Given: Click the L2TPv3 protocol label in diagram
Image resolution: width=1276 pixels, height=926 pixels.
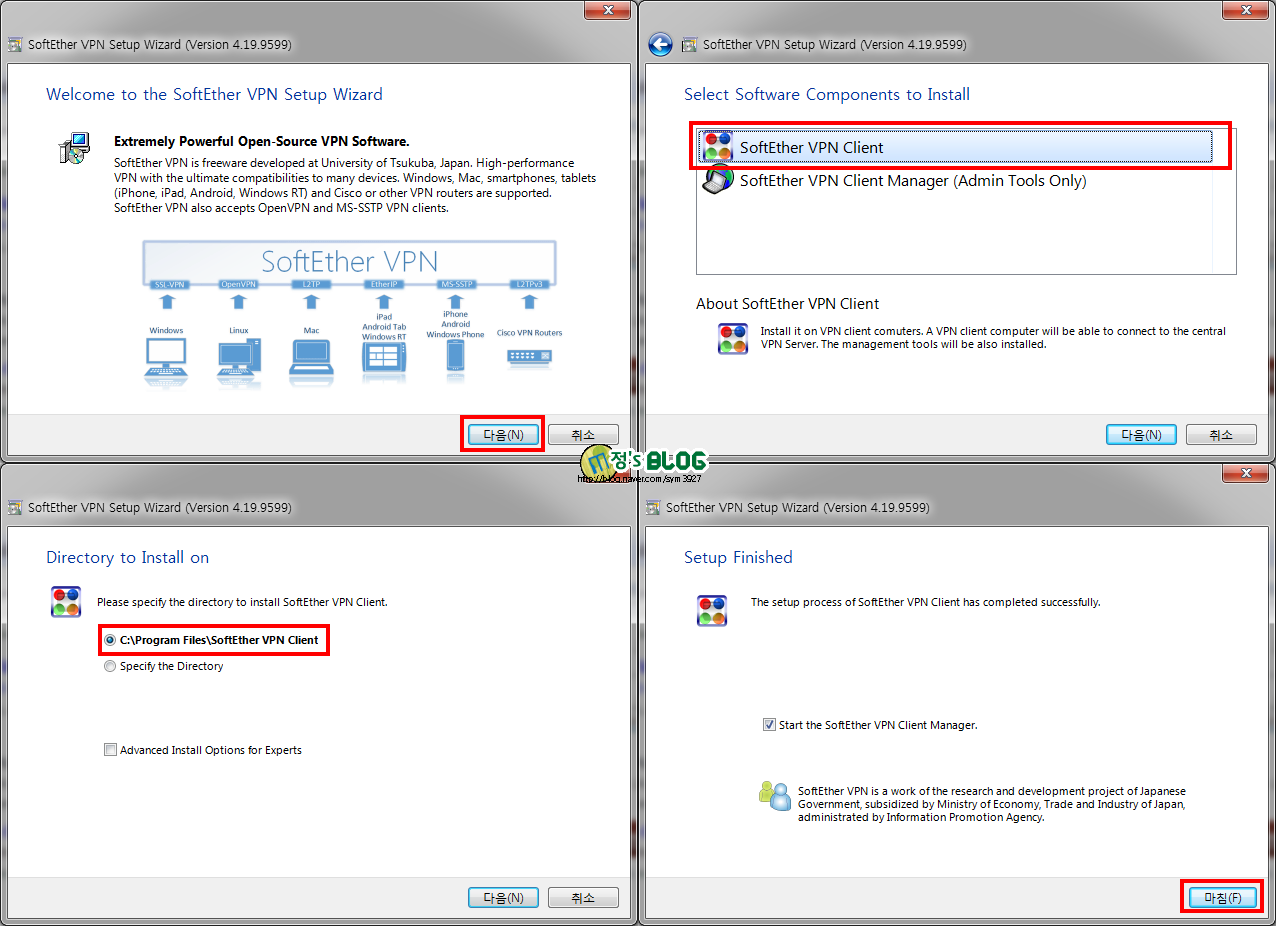Looking at the screenshot, I should (529, 285).
